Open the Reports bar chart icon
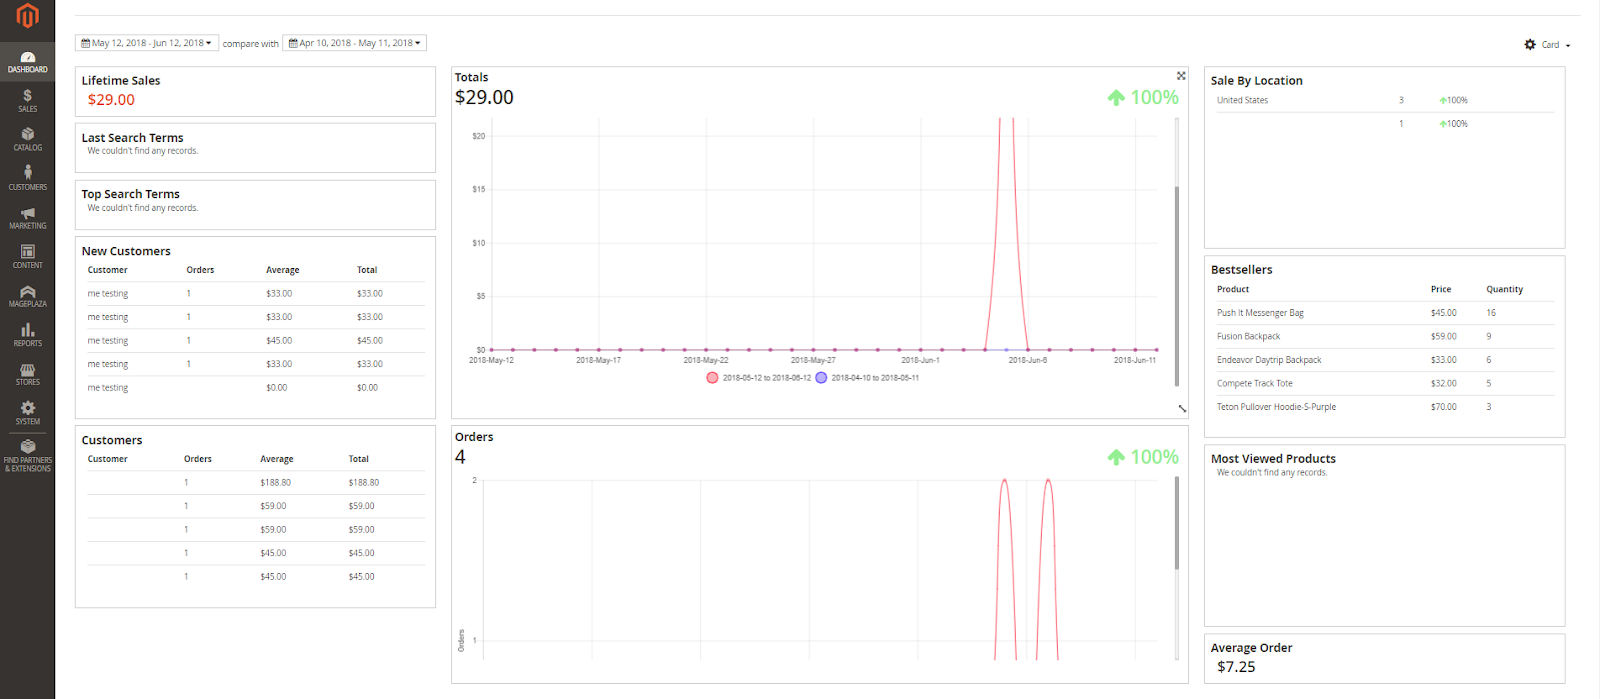The height and width of the screenshot is (699, 1600). 27,335
